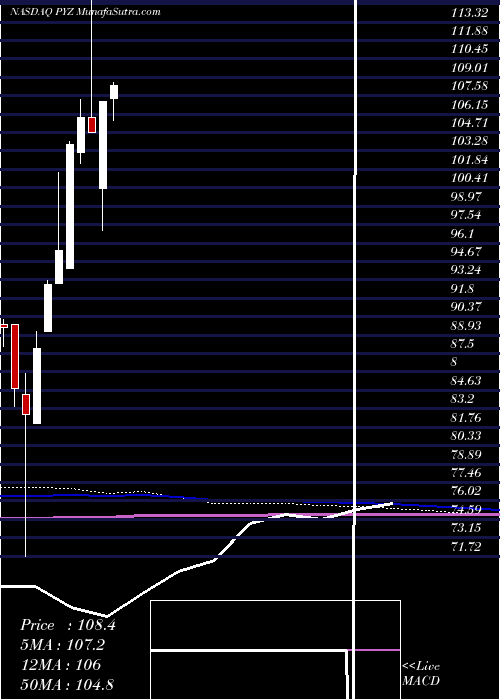The width and height of the screenshot is (500, 700).
Task: Select the 110.45 price axis label
Action: tap(470, 49)
